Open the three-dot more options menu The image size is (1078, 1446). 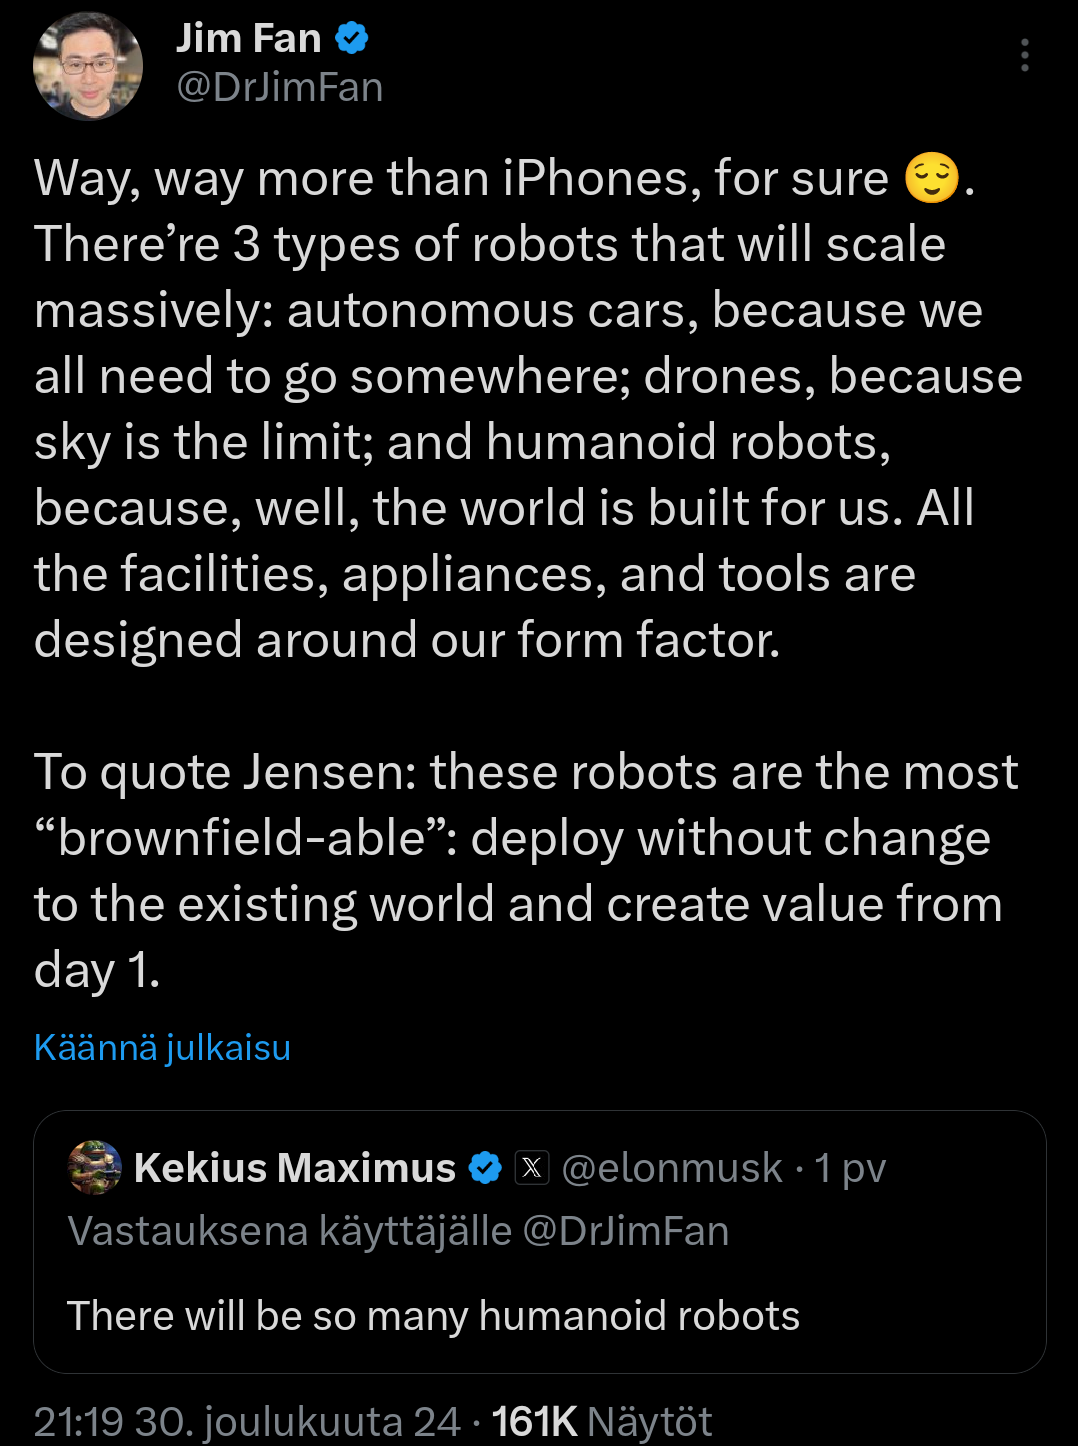click(1025, 55)
